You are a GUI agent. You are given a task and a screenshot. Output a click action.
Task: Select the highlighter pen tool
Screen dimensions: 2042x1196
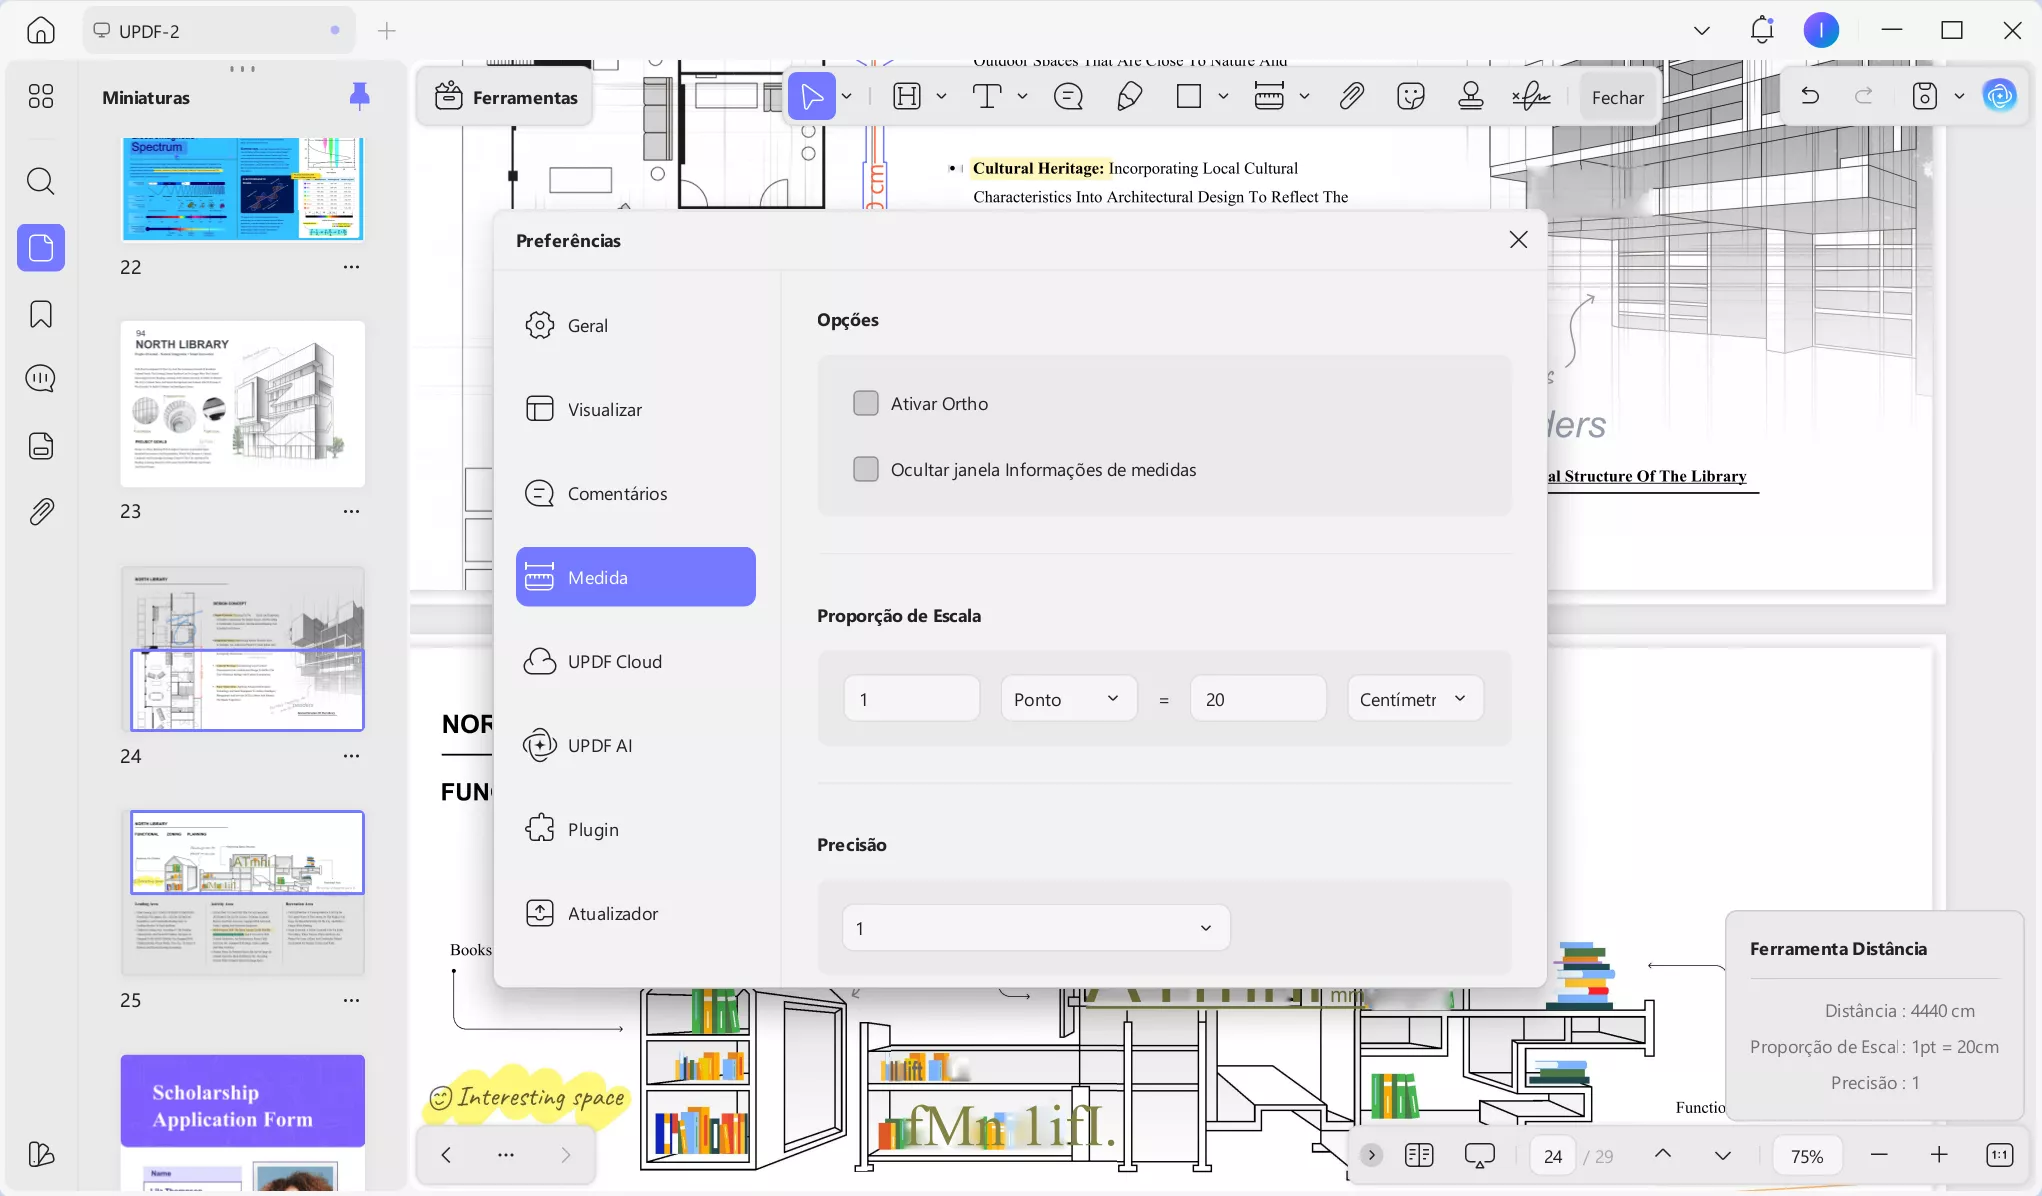coord(1128,95)
